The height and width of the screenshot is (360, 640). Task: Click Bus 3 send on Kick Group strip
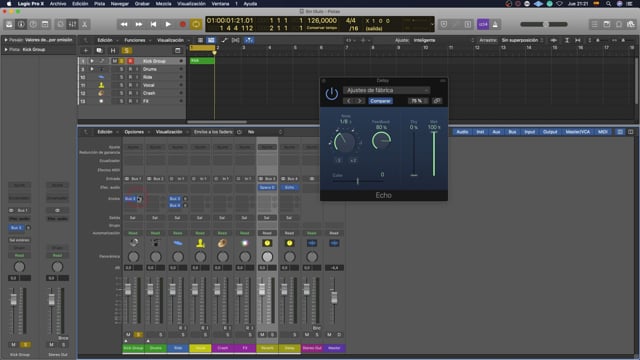click(130, 199)
